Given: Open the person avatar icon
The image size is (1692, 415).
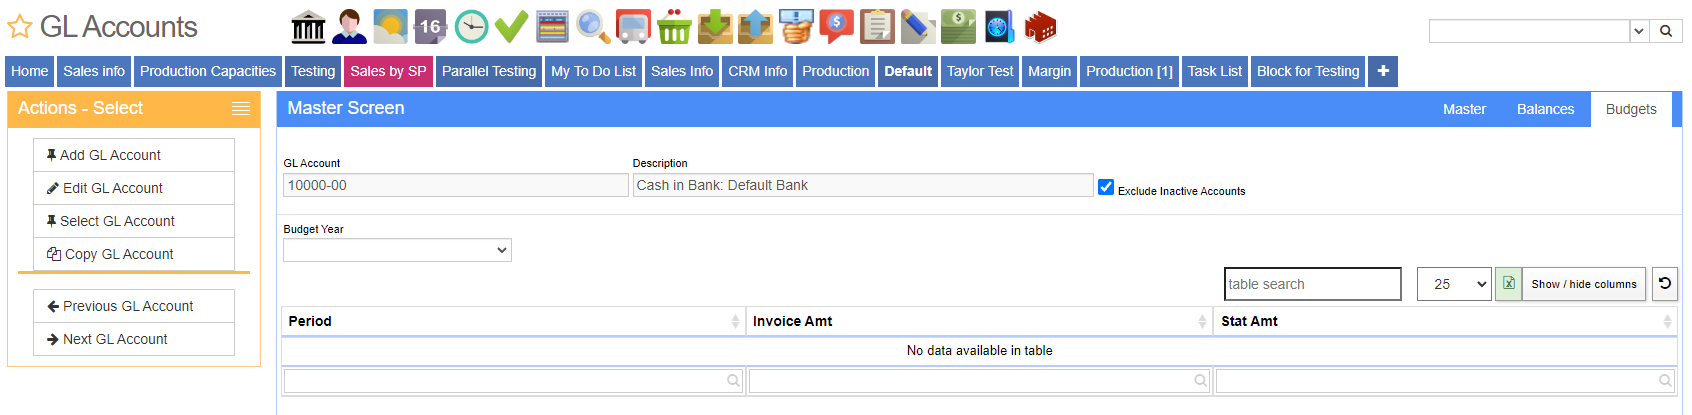Looking at the screenshot, I should 349,27.
